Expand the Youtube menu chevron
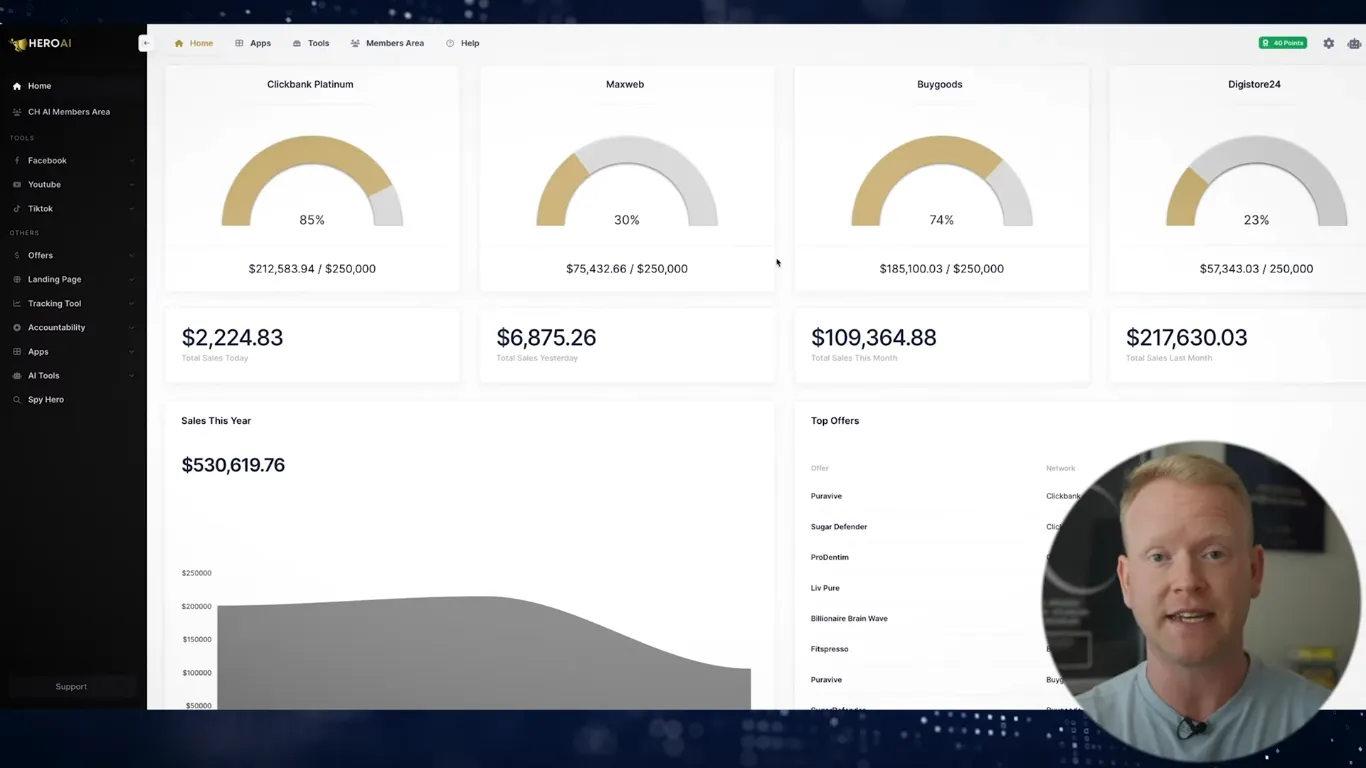 [x=132, y=184]
